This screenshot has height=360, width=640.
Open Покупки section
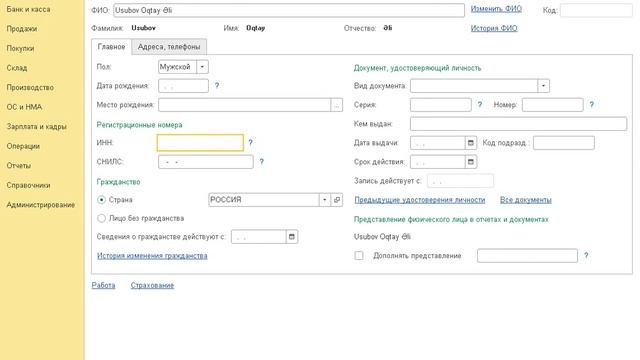(x=20, y=48)
